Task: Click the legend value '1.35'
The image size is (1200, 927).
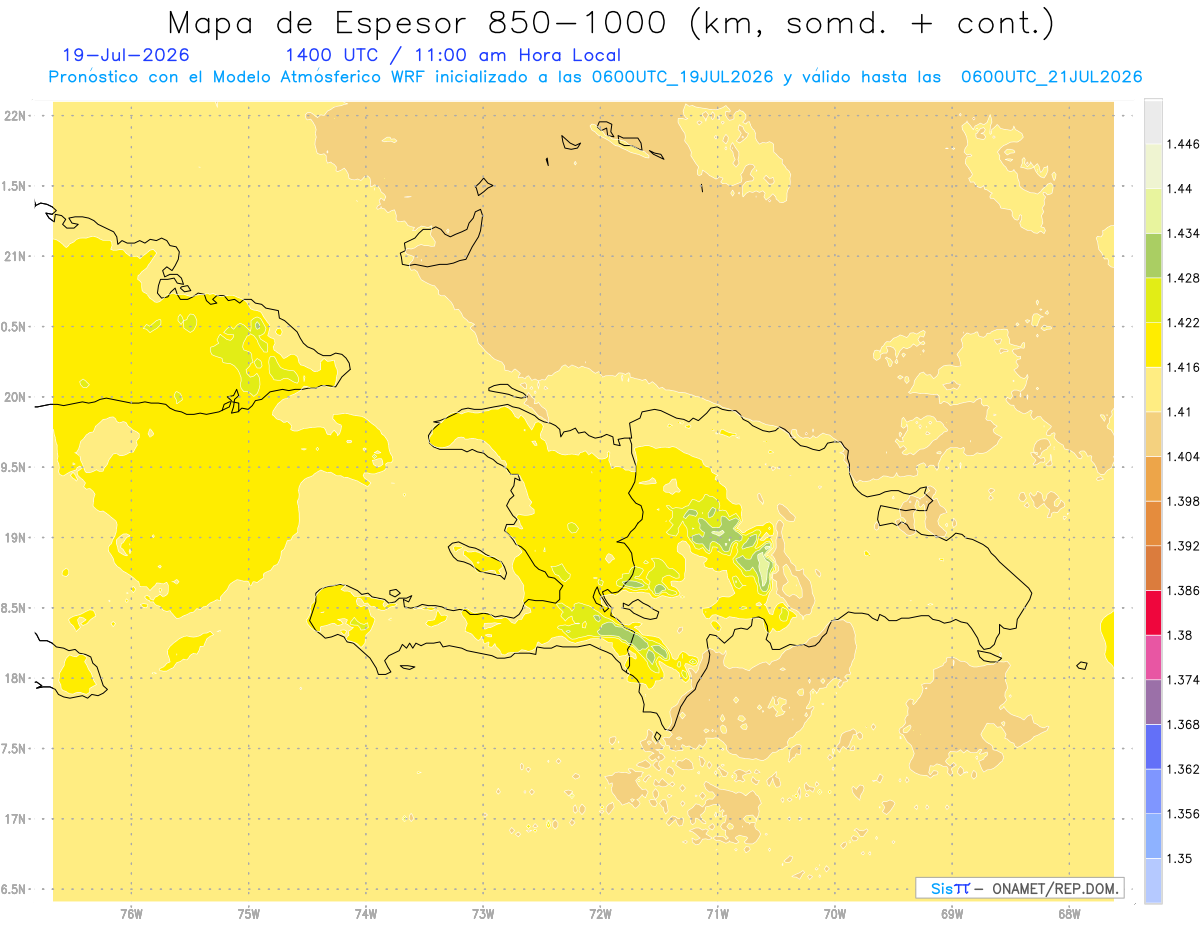Action: pyautogui.click(x=1179, y=858)
